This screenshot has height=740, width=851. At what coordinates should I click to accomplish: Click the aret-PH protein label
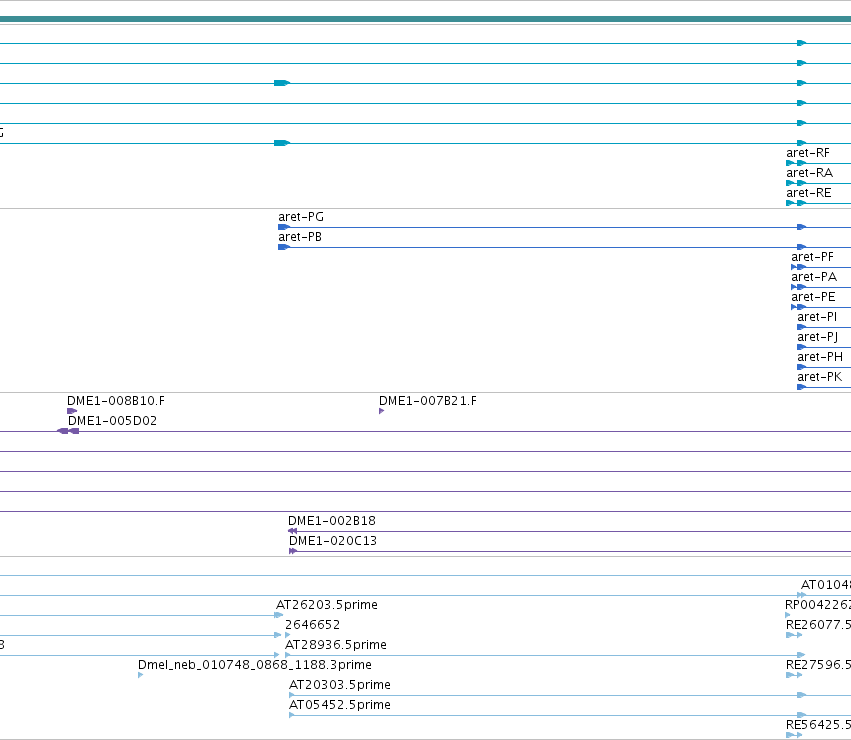point(820,358)
